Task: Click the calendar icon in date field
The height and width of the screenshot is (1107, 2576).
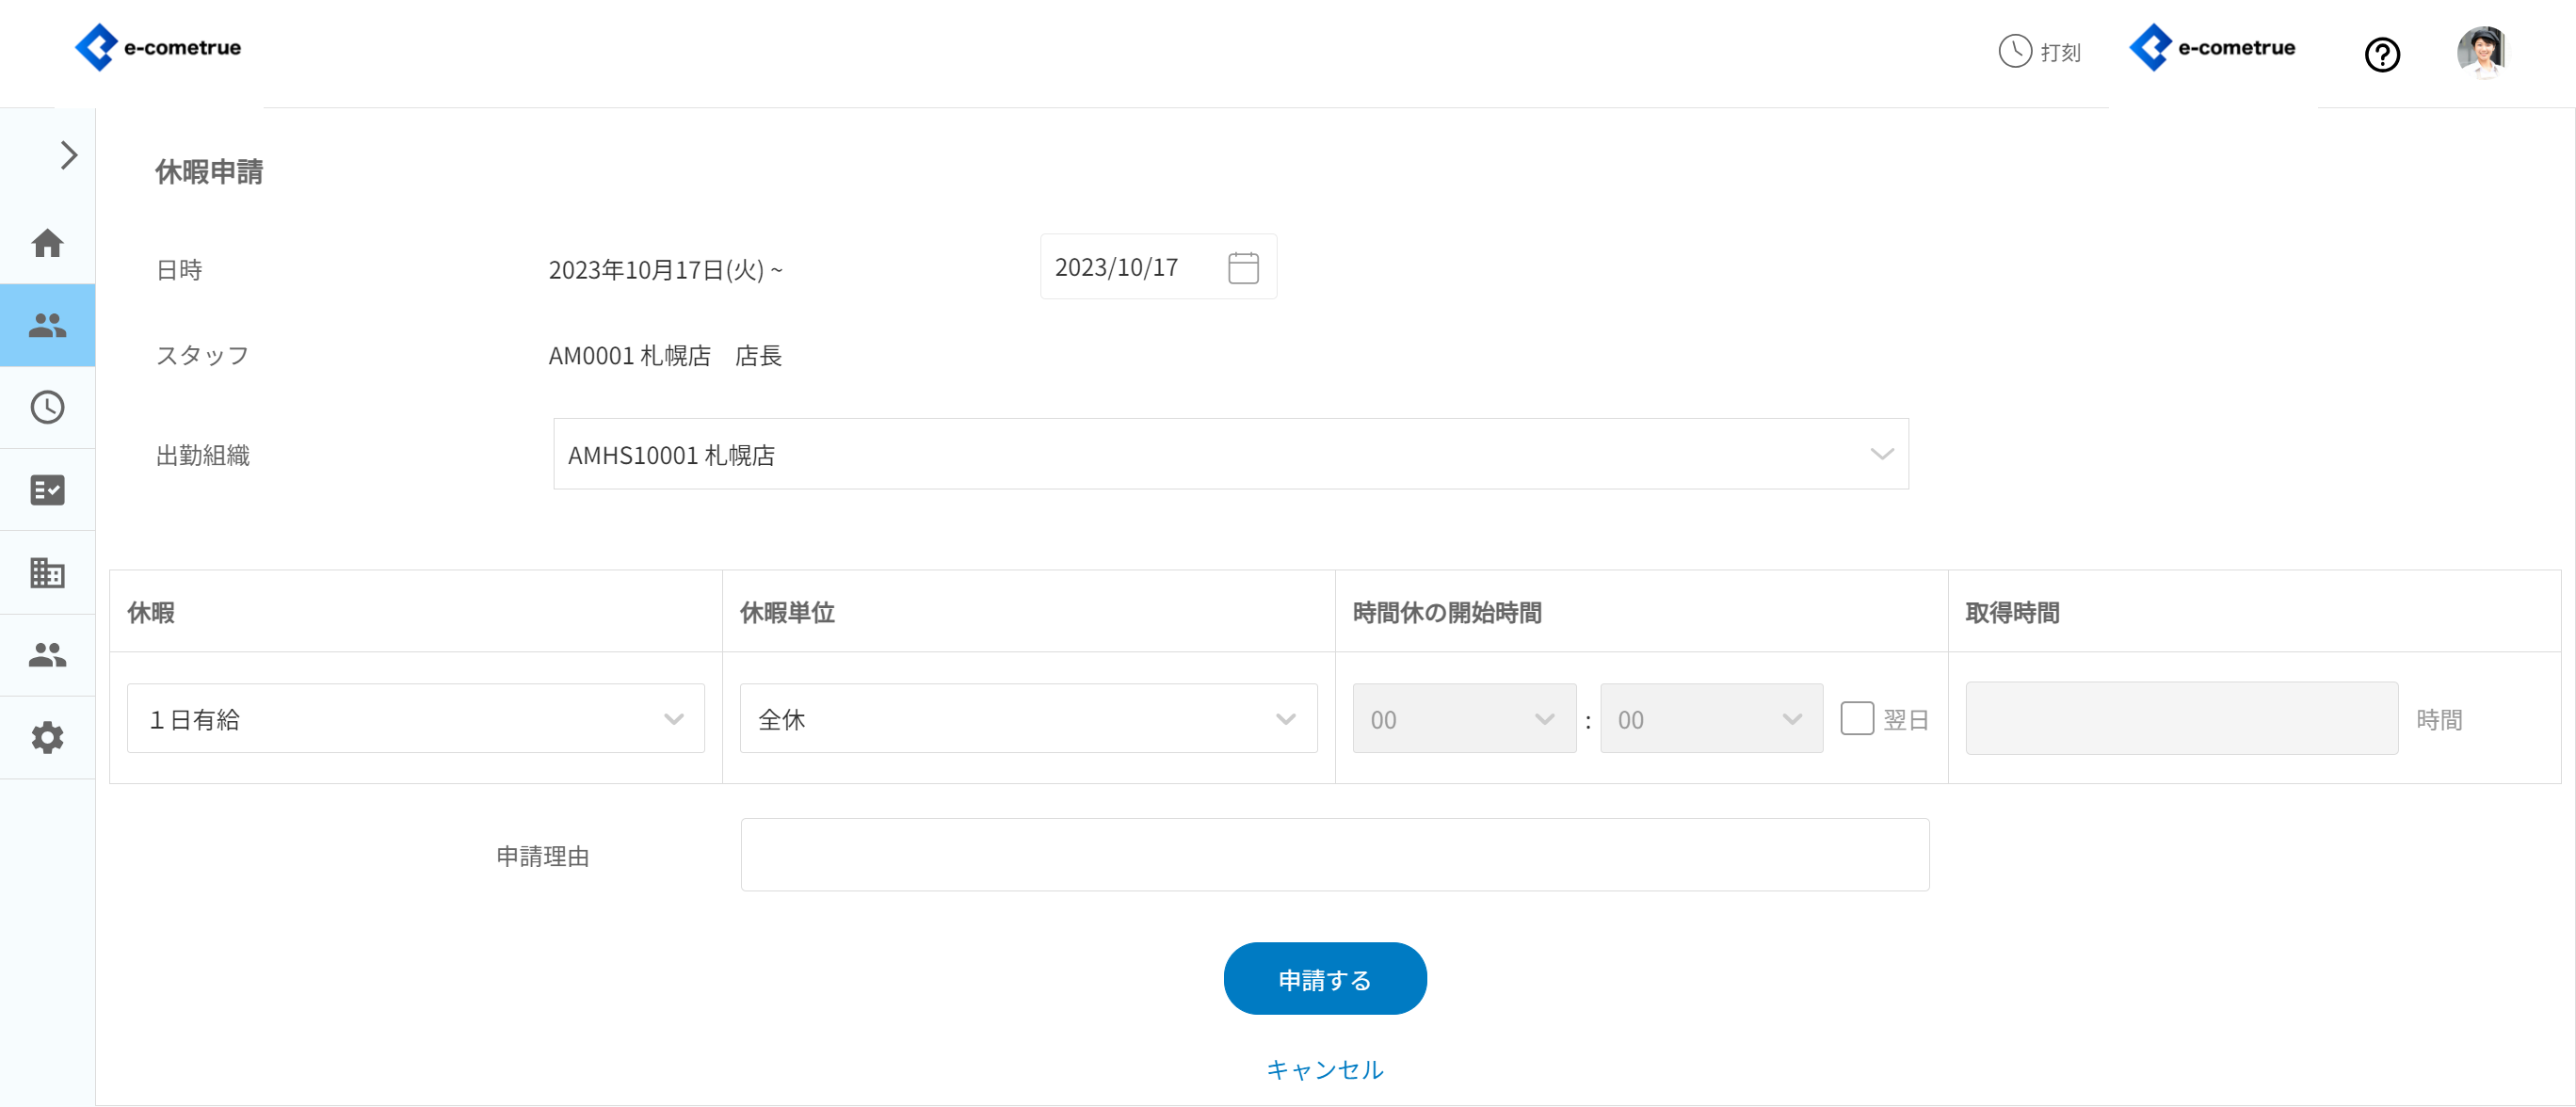Action: [x=1243, y=268]
